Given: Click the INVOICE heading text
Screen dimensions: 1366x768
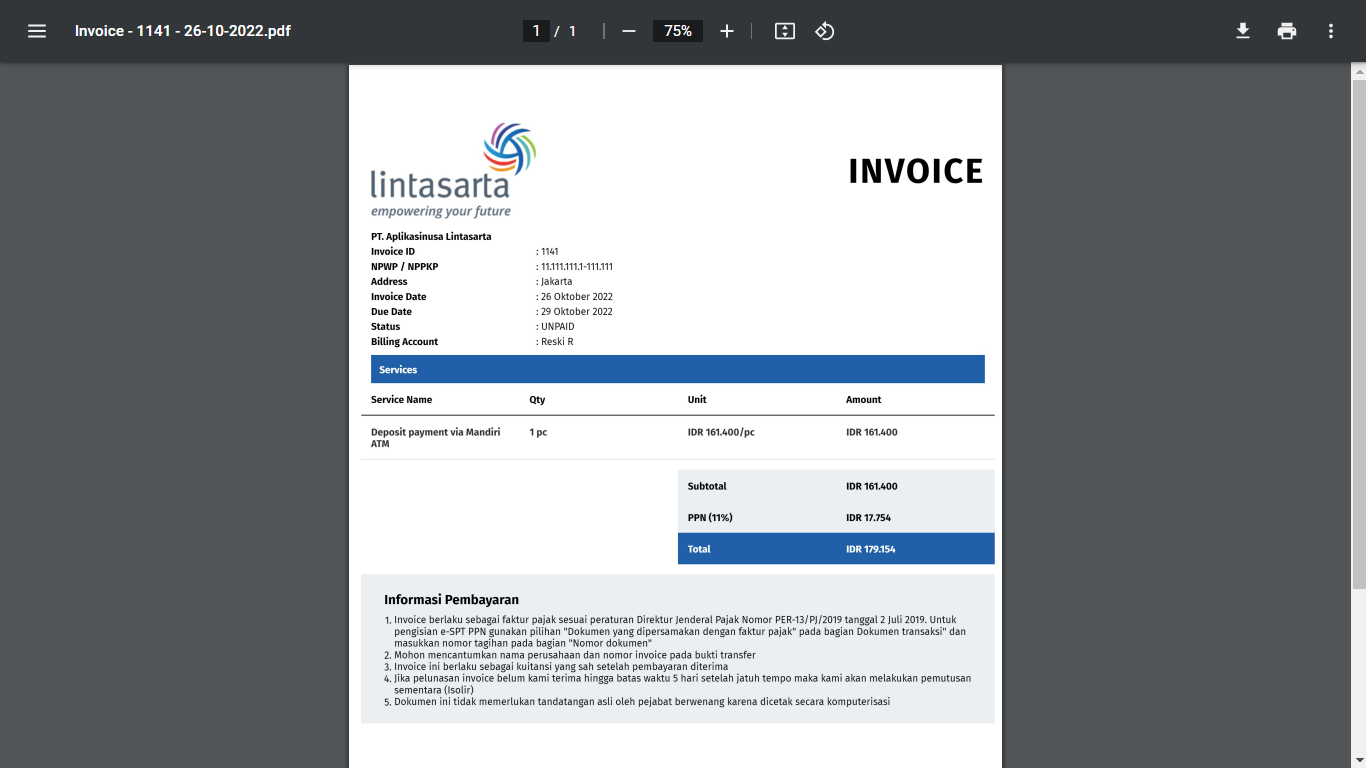Looking at the screenshot, I should [x=915, y=172].
